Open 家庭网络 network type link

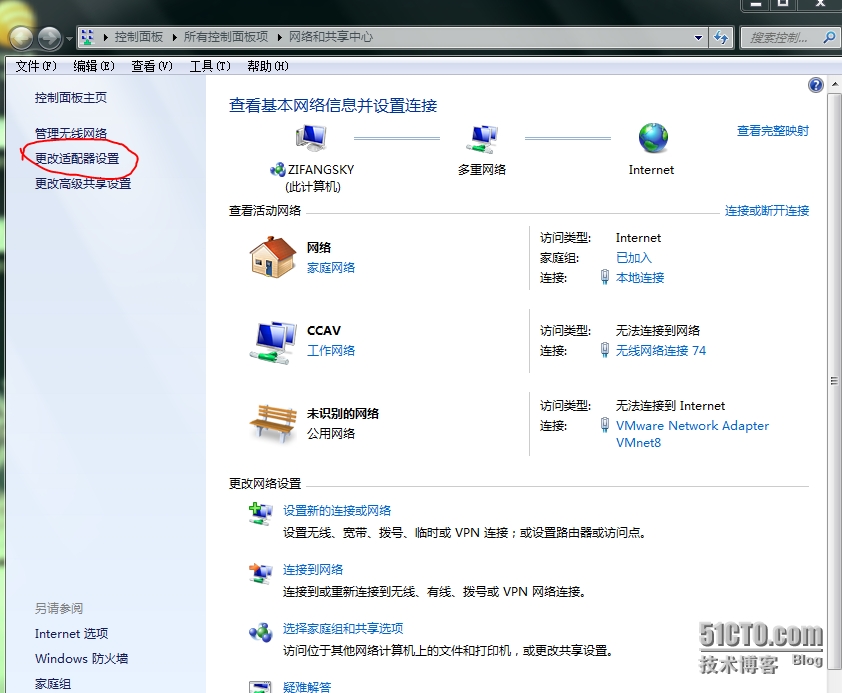tap(331, 267)
